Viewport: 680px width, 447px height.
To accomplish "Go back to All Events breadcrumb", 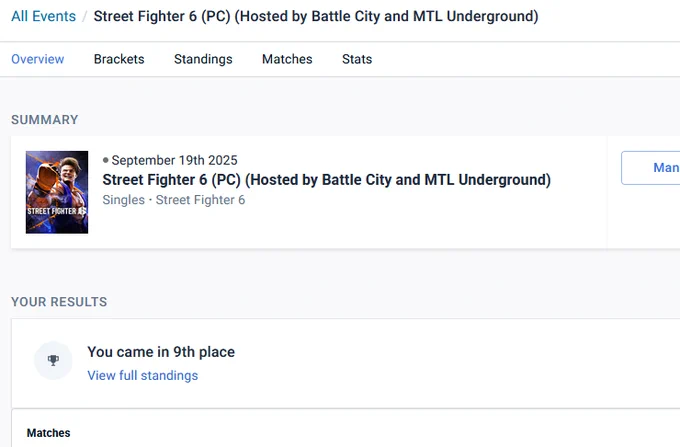I will [43, 16].
